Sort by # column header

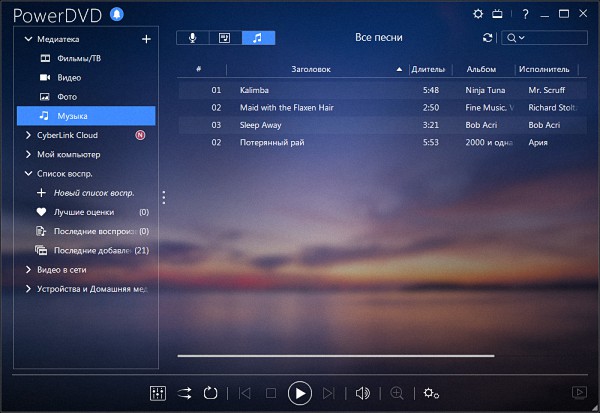[199, 69]
